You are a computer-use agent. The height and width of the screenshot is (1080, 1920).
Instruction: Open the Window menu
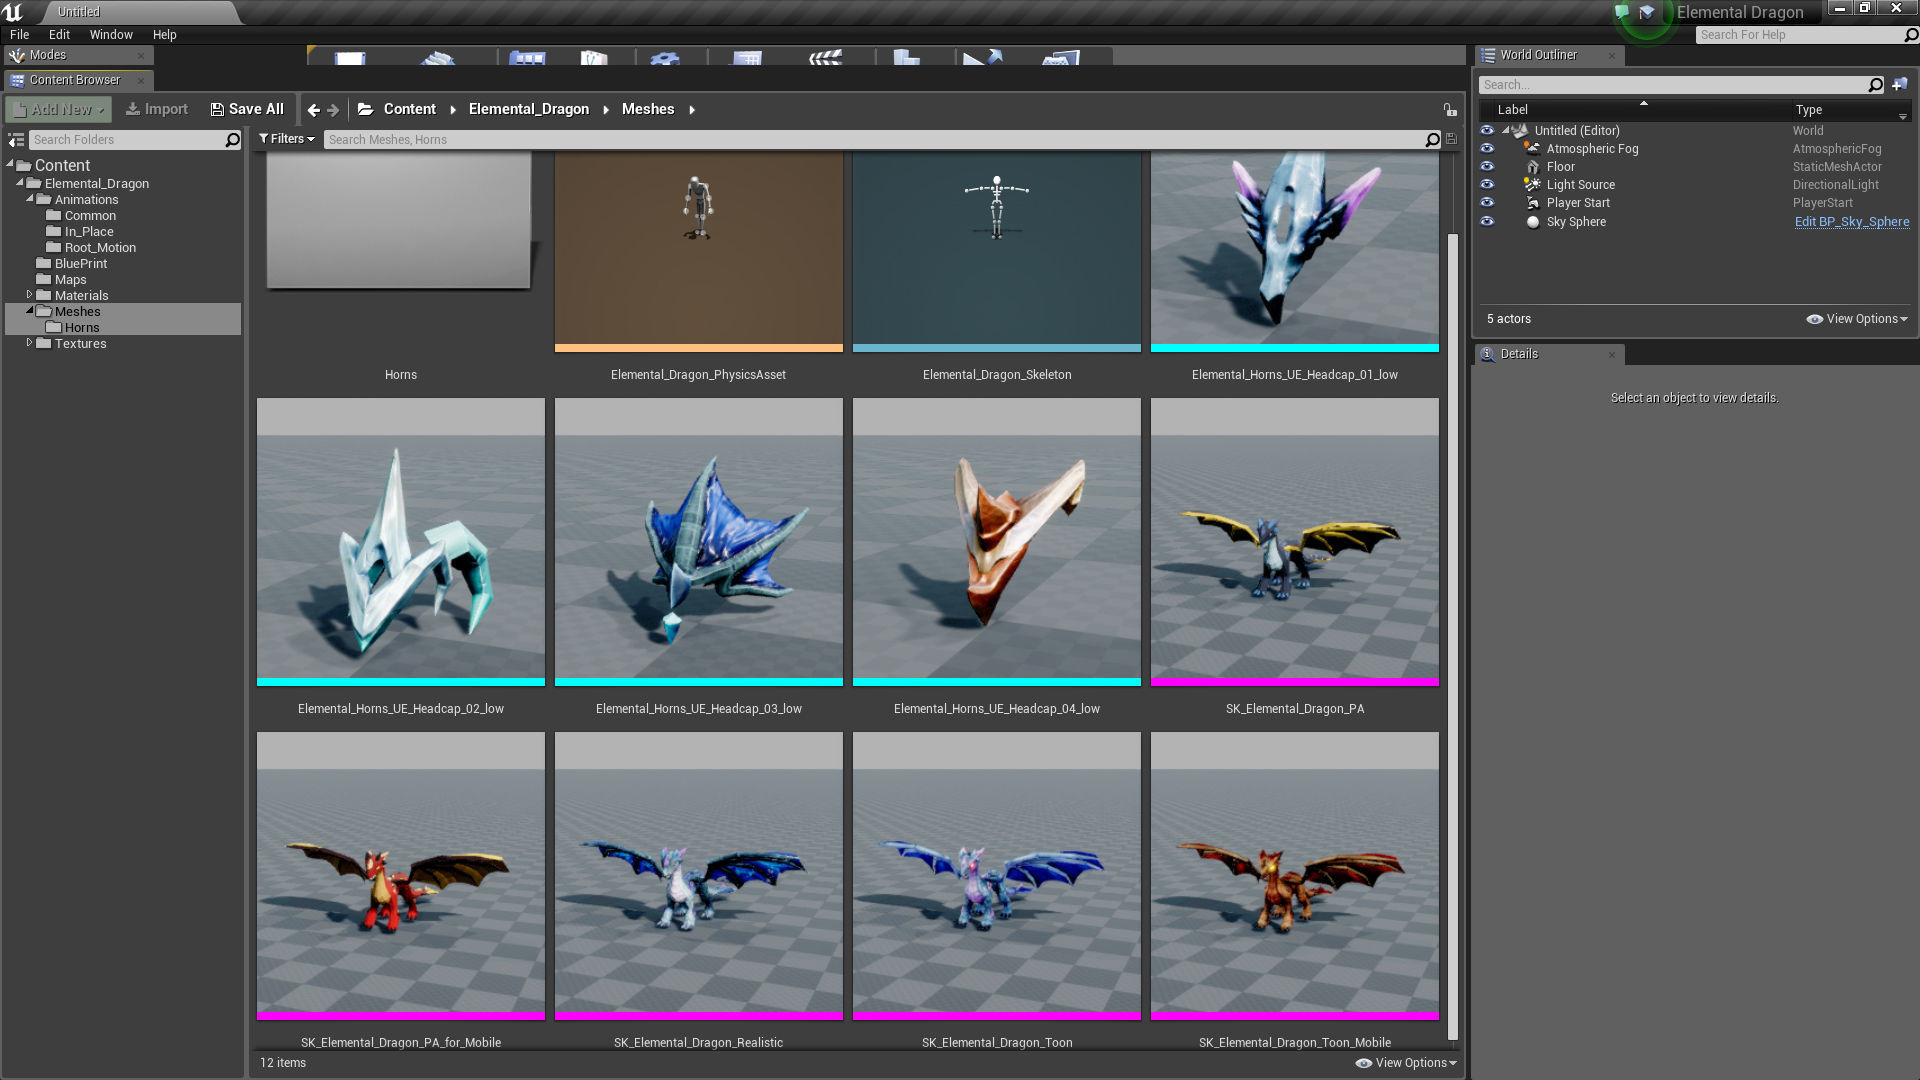click(111, 35)
